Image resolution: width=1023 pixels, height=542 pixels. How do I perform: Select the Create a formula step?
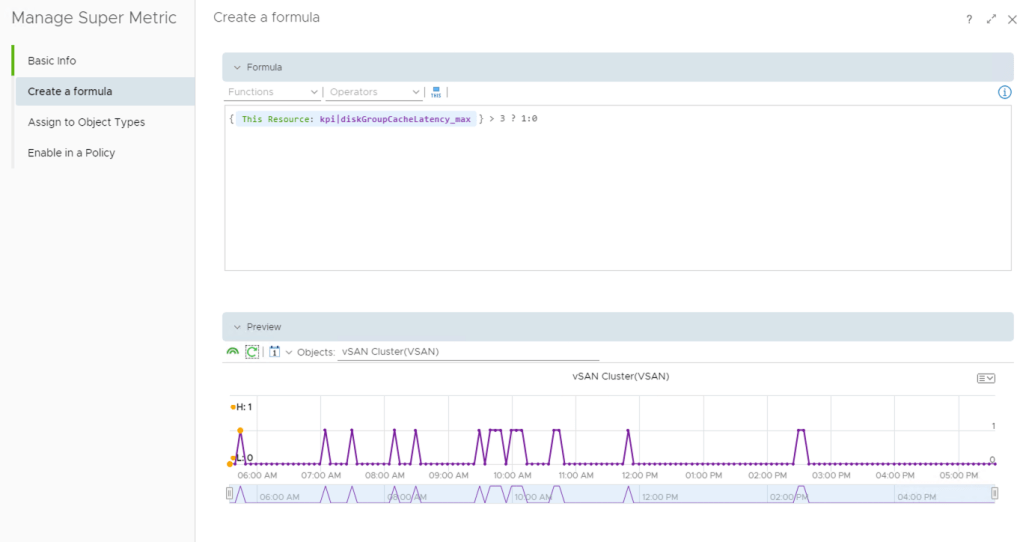70,92
